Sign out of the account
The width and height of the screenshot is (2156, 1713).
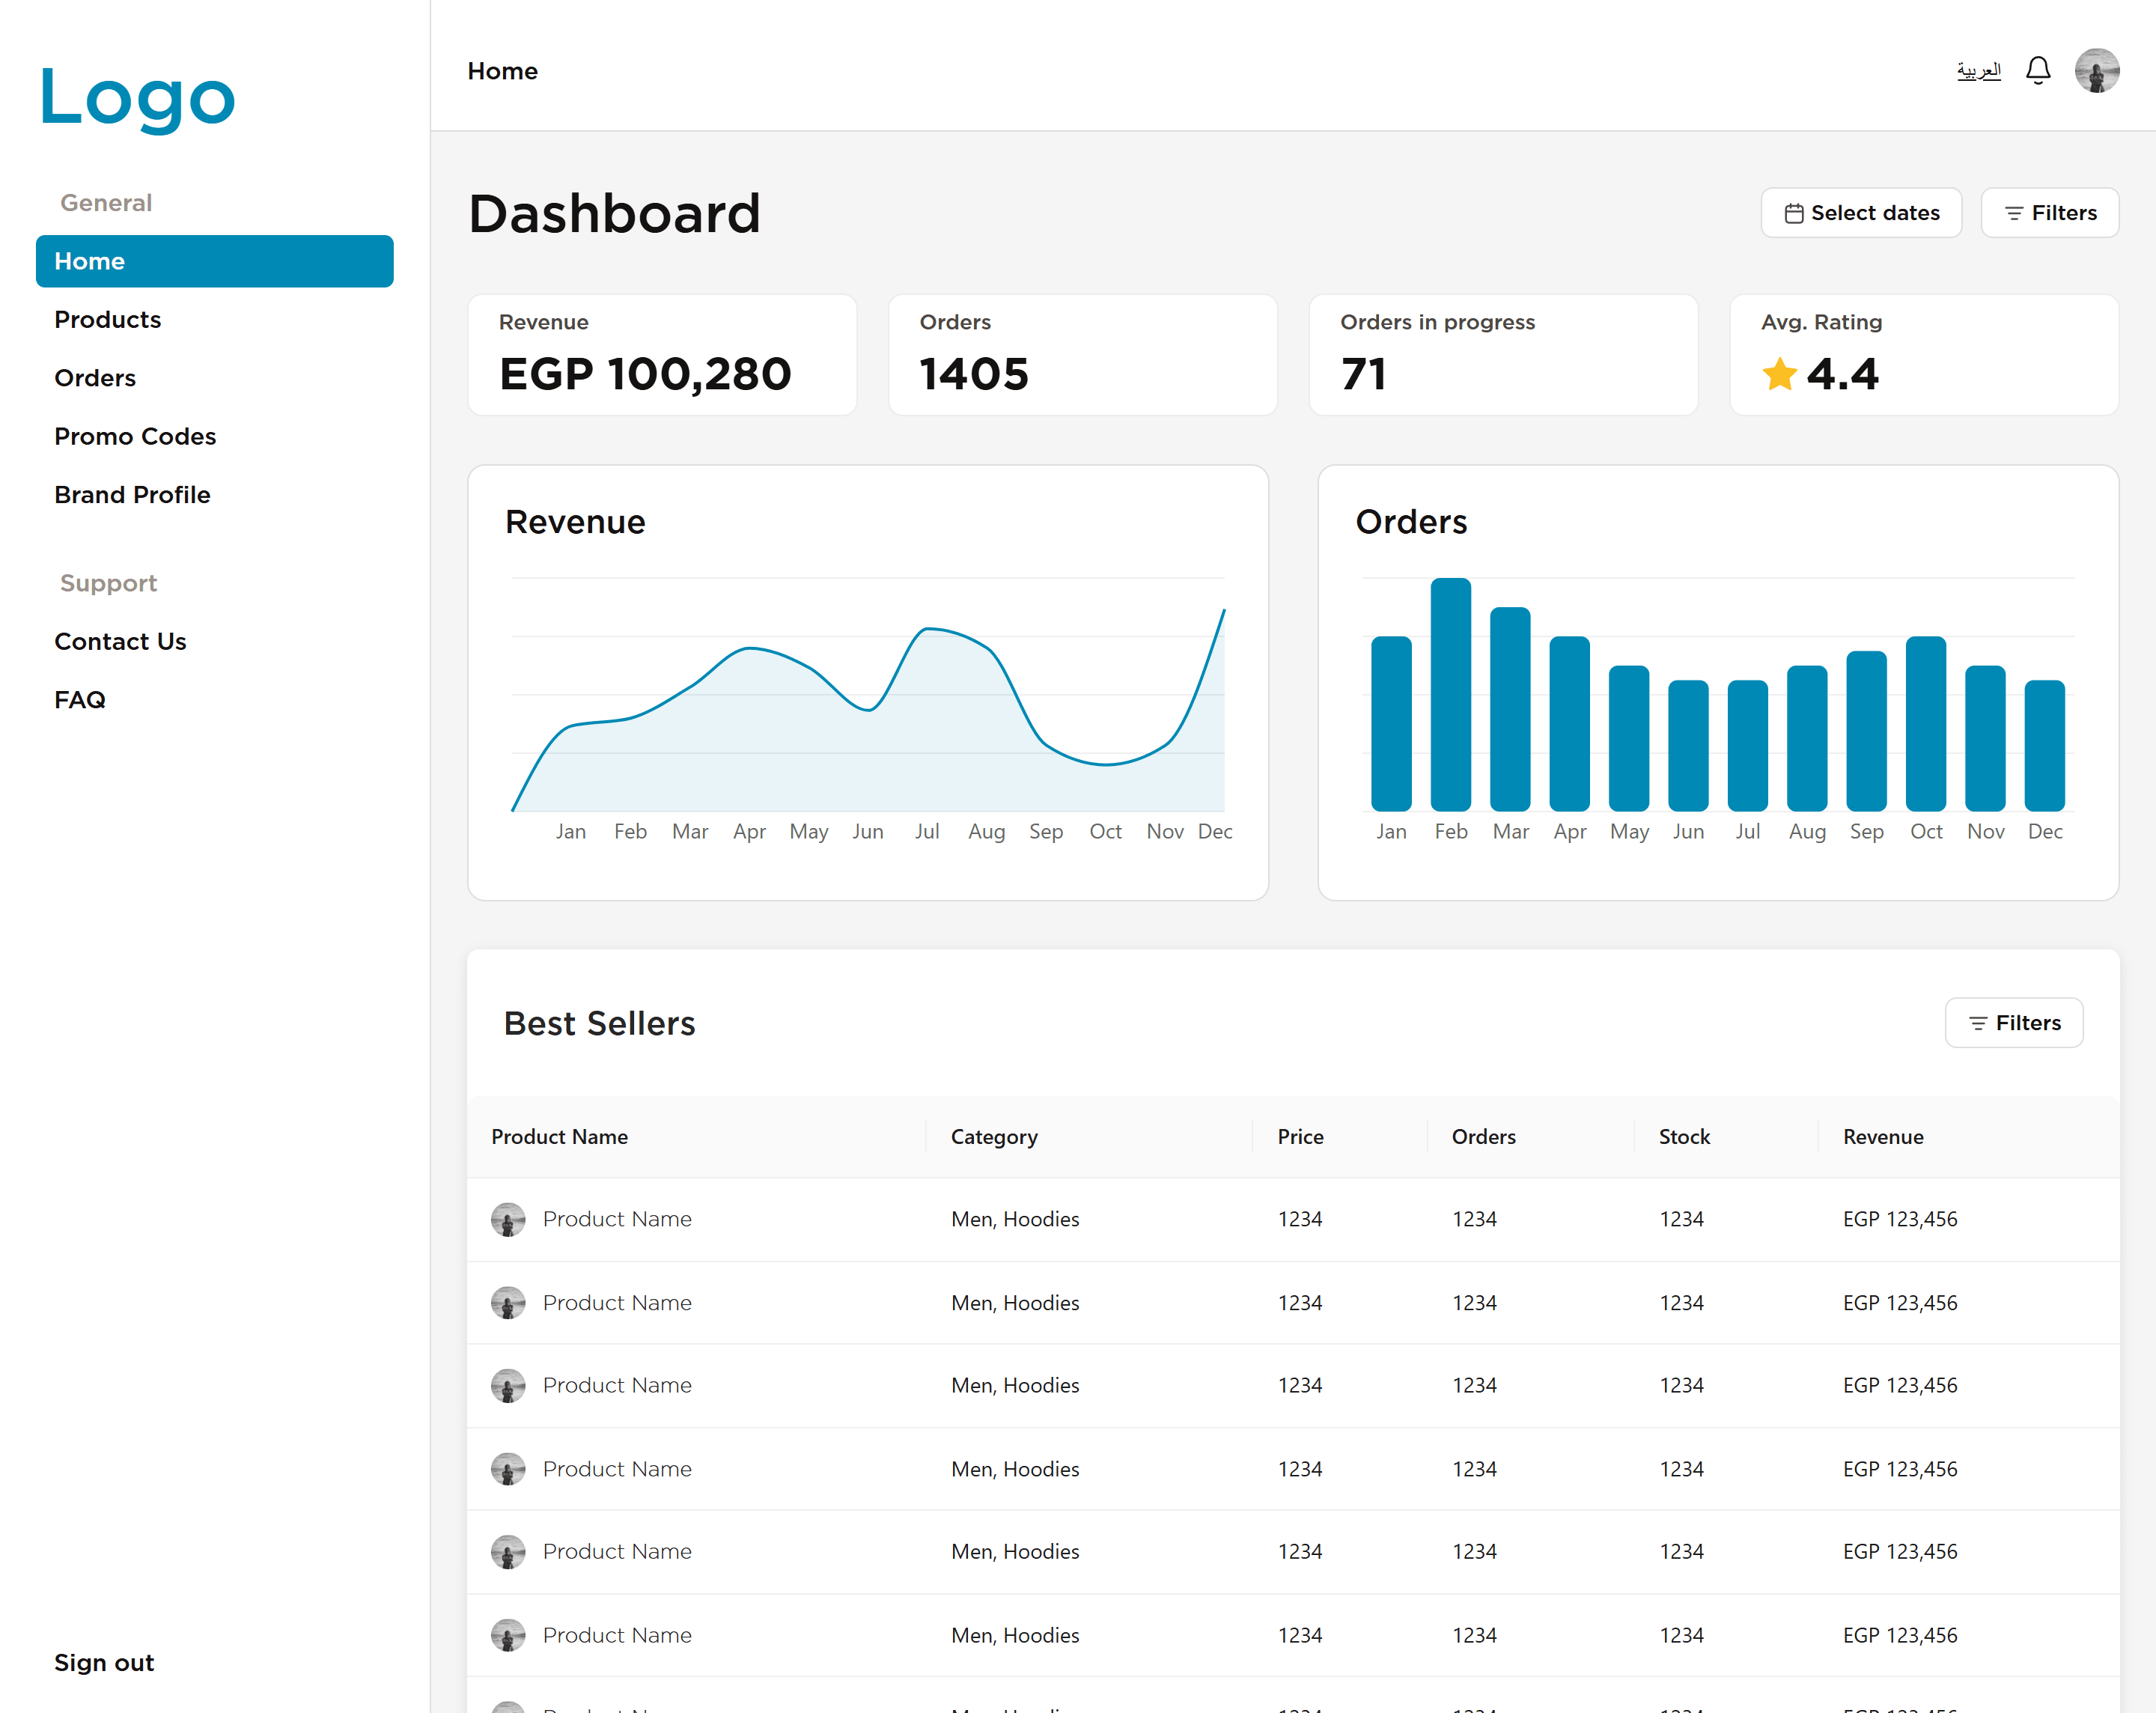103,1662
